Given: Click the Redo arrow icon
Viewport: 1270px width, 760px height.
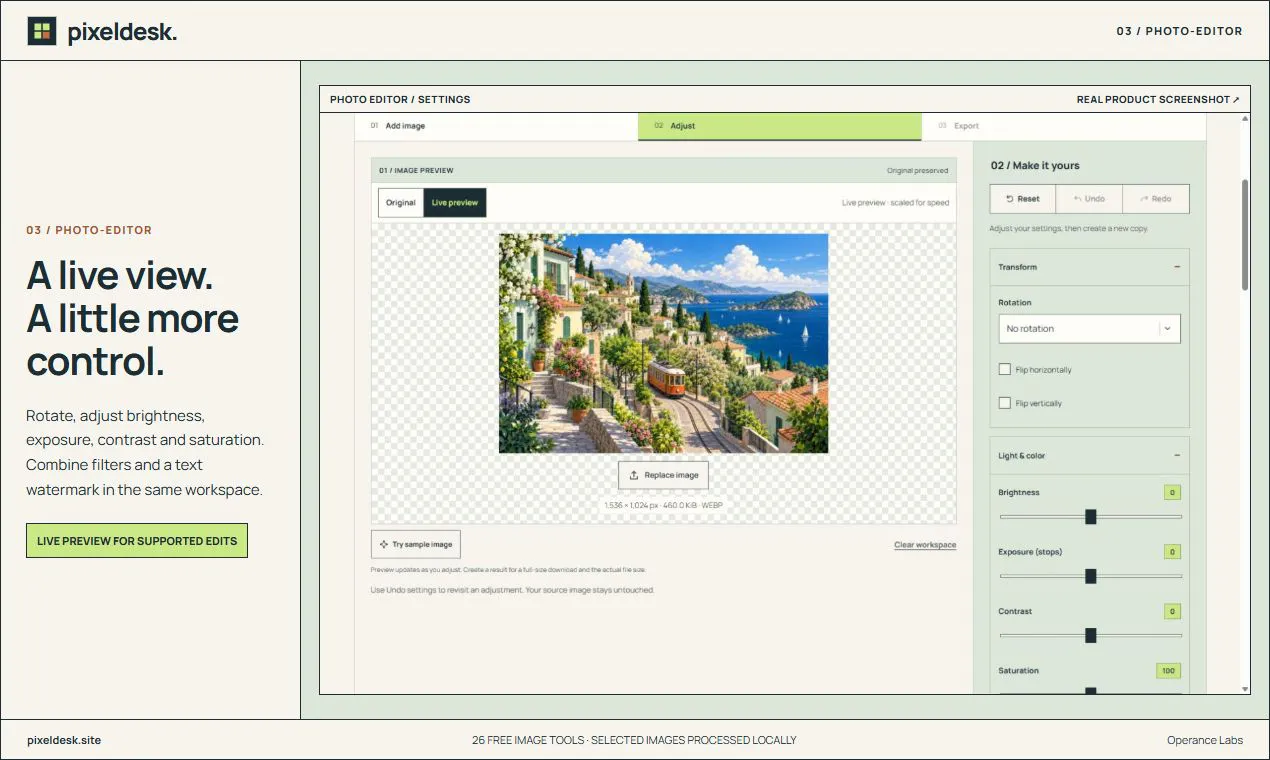Looking at the screenshot, I should click(1143, 199).
